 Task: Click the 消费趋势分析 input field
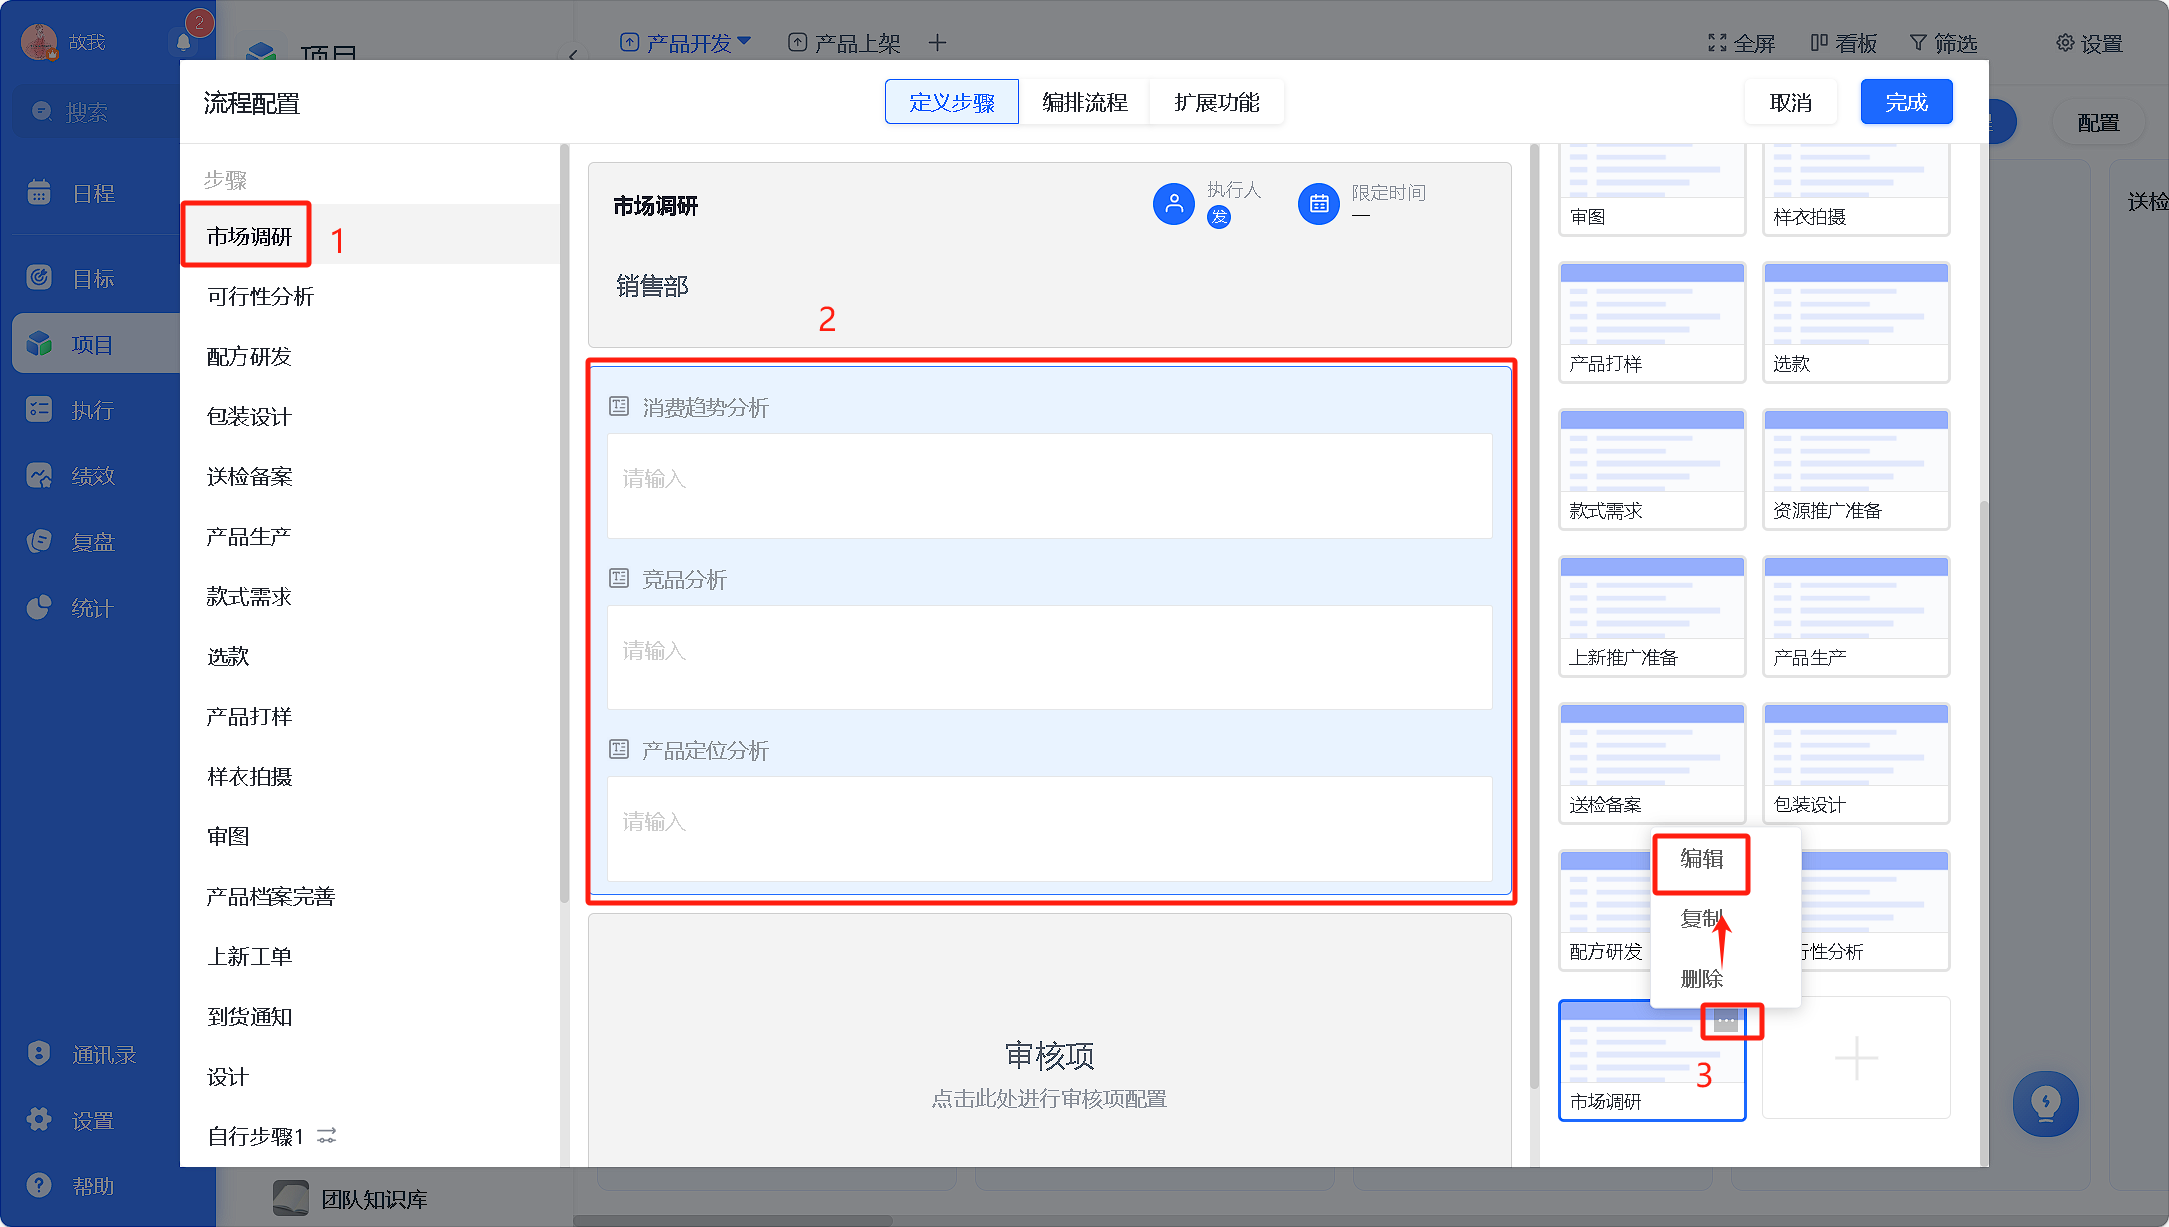[1049, 485]
